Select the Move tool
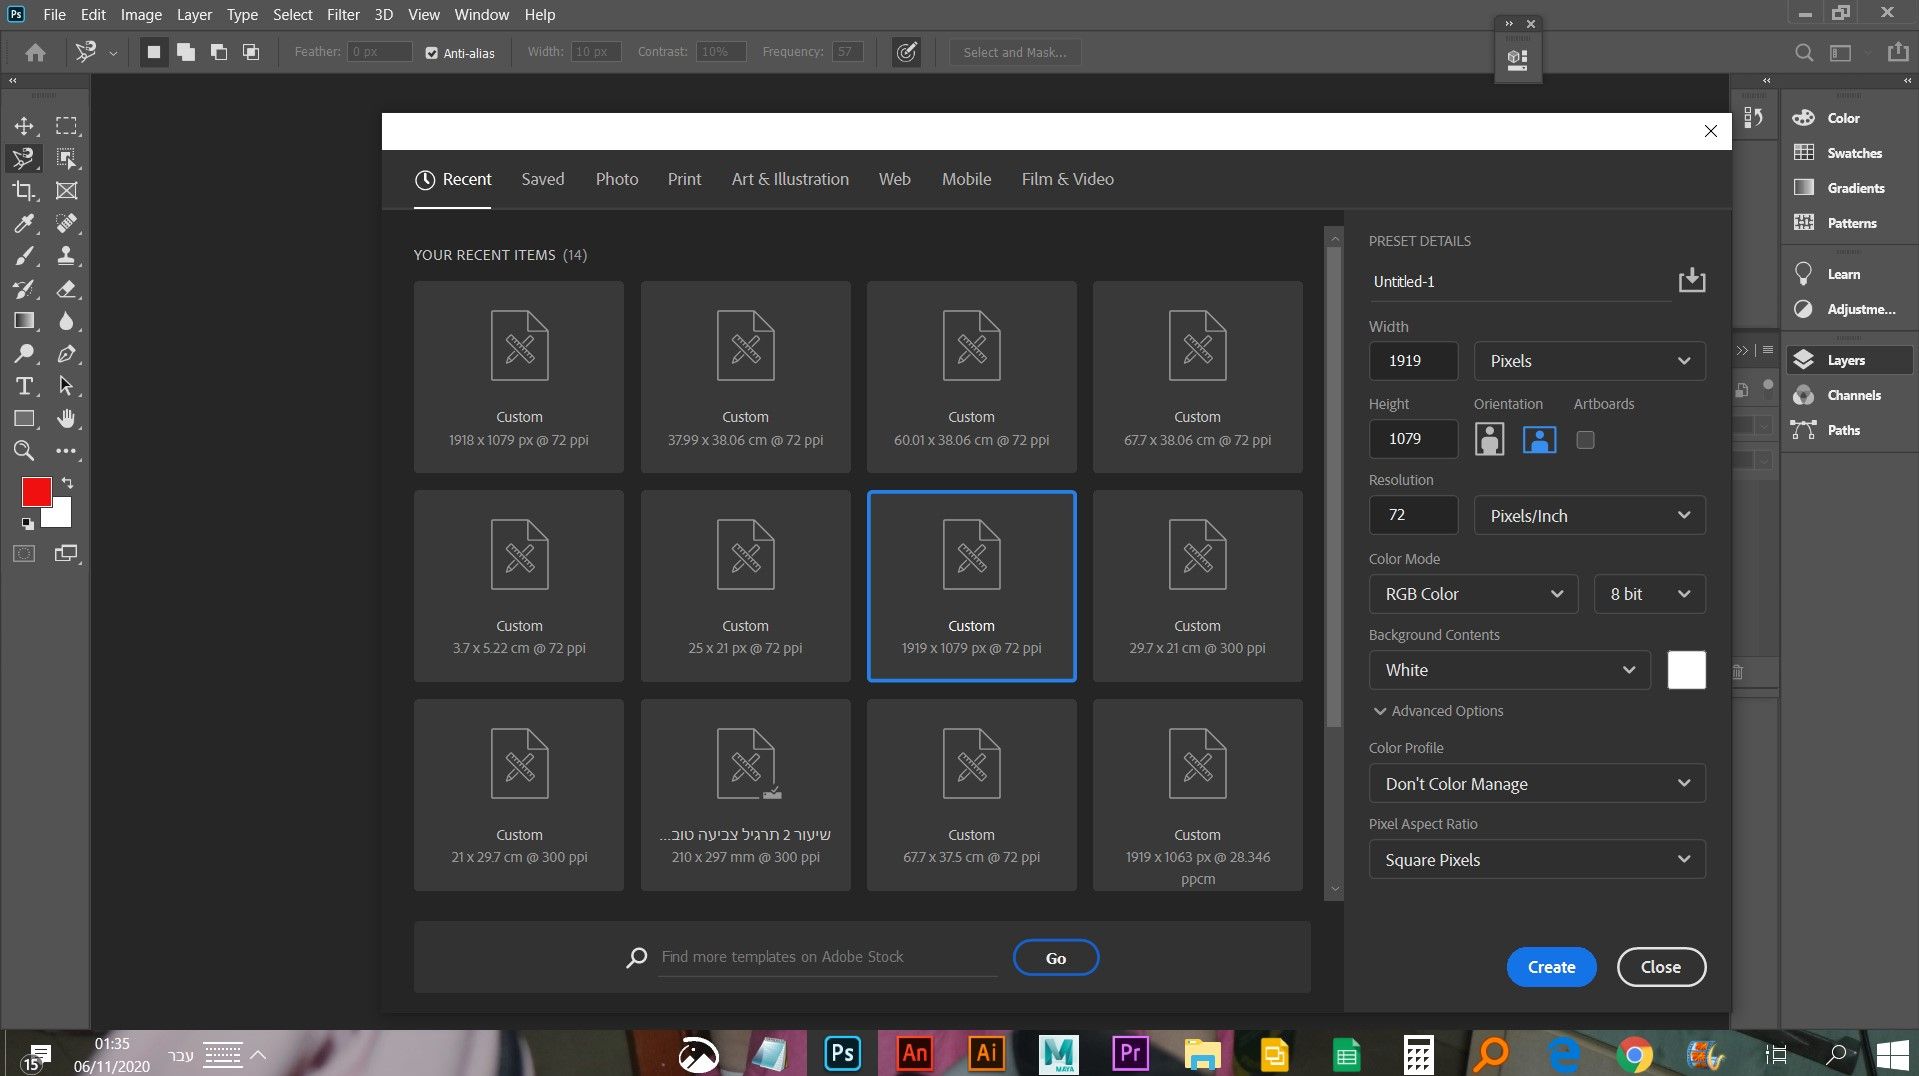This screenshot has height=1076, width=1919. pyautogui.click(x=24, y=126)
